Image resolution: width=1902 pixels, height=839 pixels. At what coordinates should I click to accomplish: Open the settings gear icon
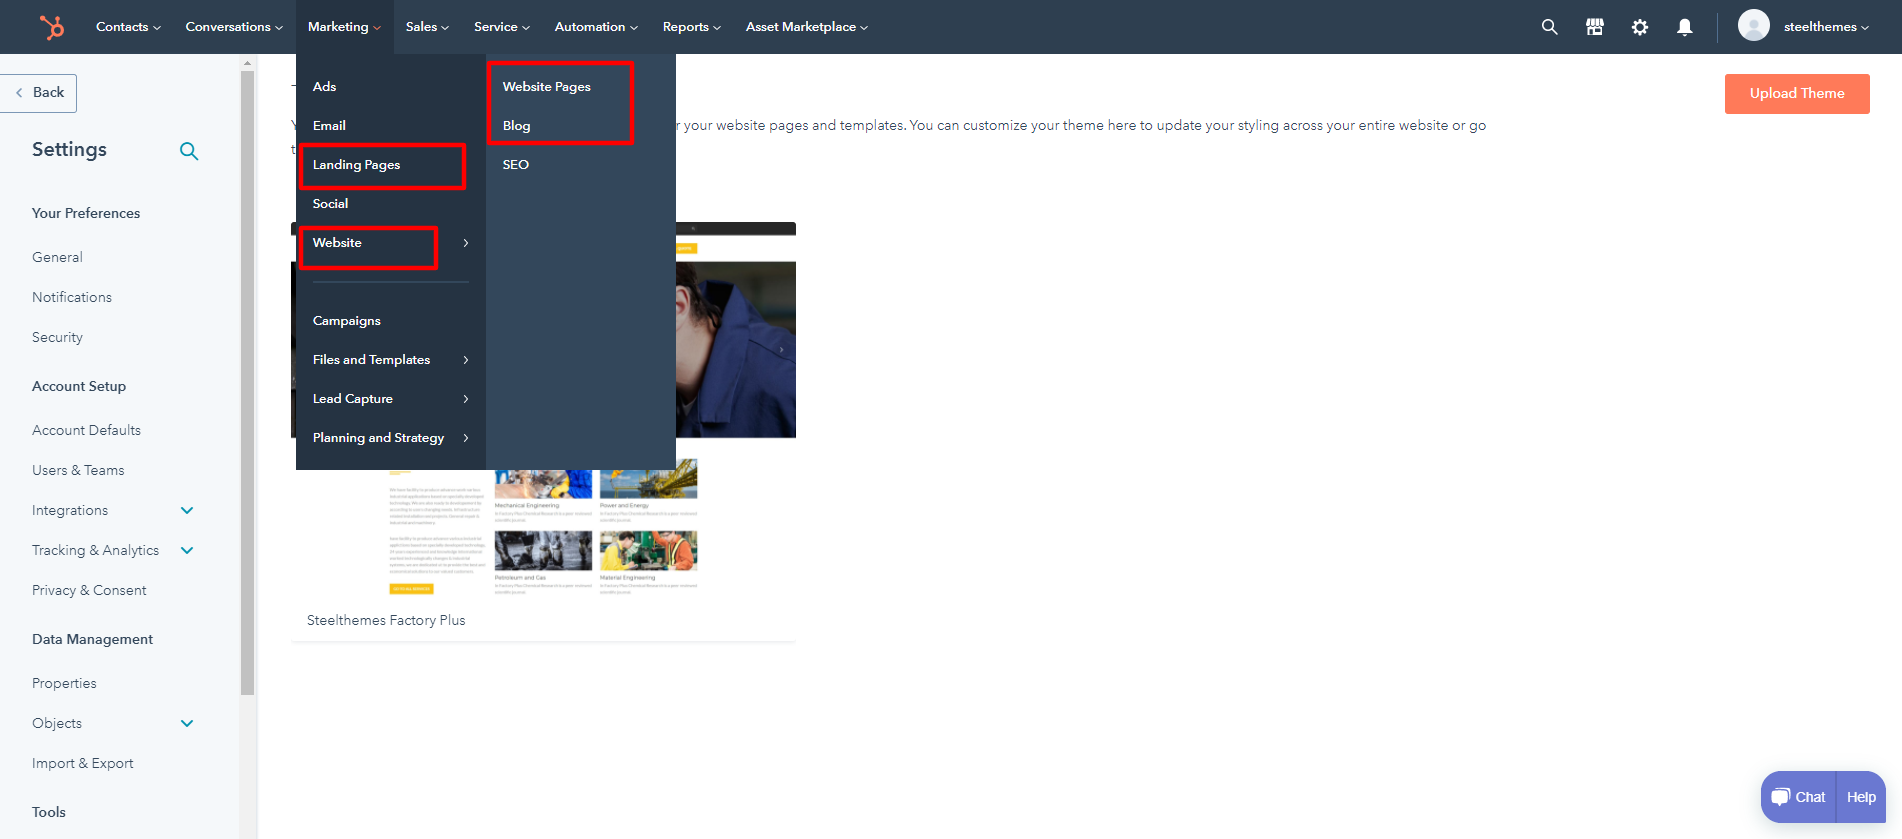click(x=1639, y=27)
